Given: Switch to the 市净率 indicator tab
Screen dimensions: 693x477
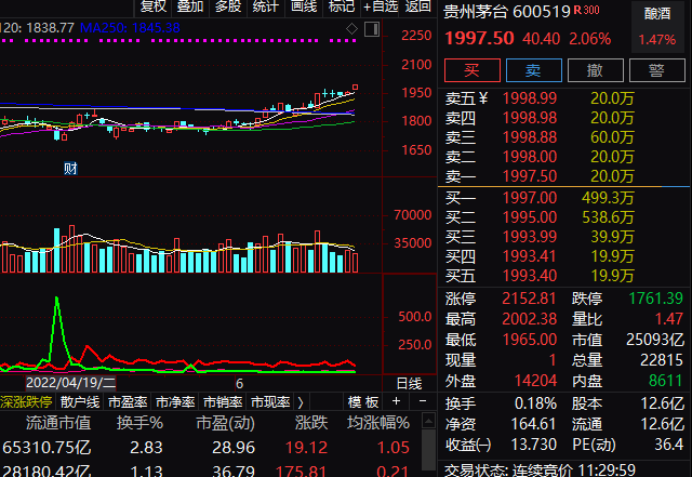Looking at the screenshot, I should point(175,402).
